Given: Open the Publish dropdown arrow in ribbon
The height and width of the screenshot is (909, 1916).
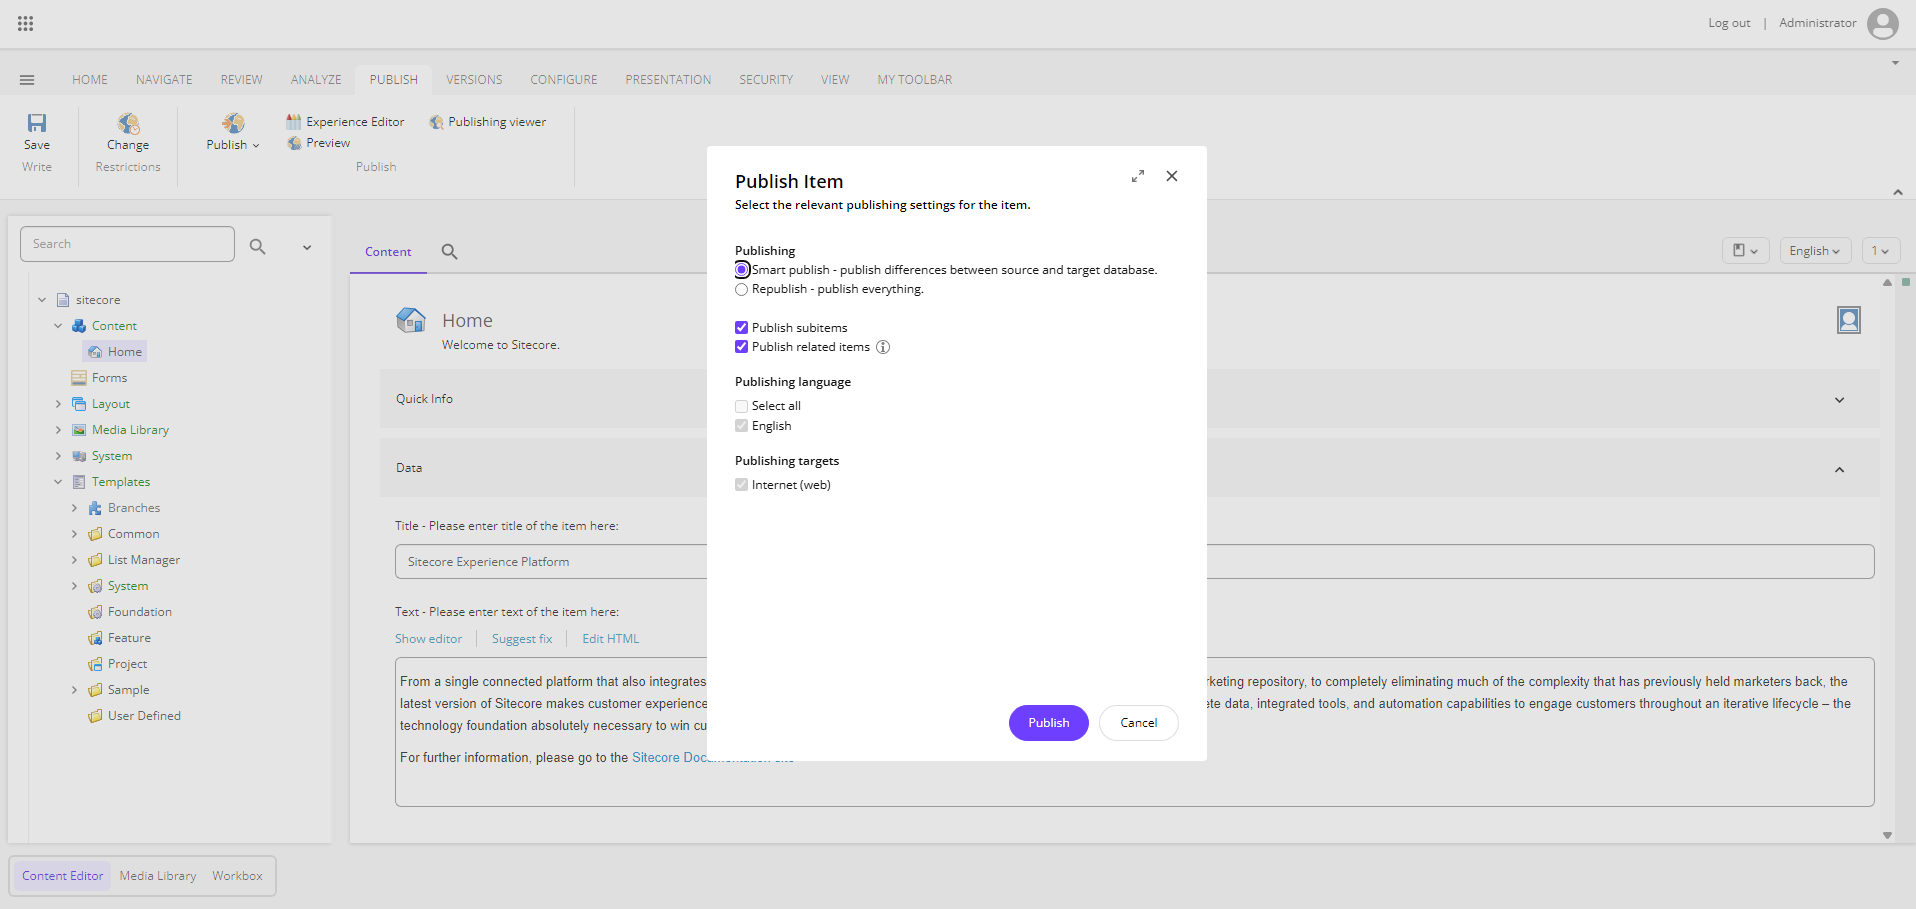Looking at the screenshot, I should pos(256,146).
